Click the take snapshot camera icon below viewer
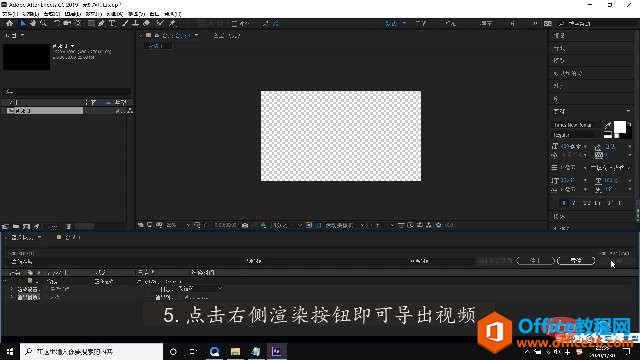The height and width of the screenshot is (360, 640). [x=245, y=225]
